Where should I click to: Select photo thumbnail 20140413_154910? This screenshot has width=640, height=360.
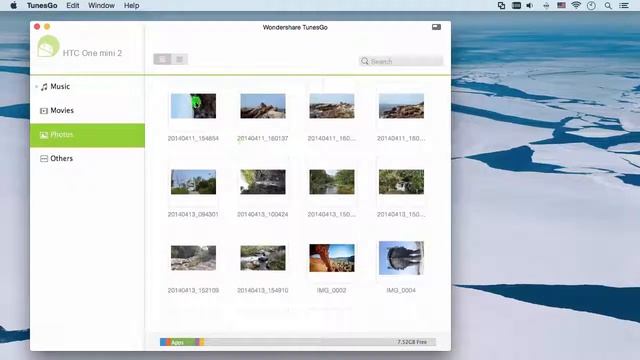[263, 258]
